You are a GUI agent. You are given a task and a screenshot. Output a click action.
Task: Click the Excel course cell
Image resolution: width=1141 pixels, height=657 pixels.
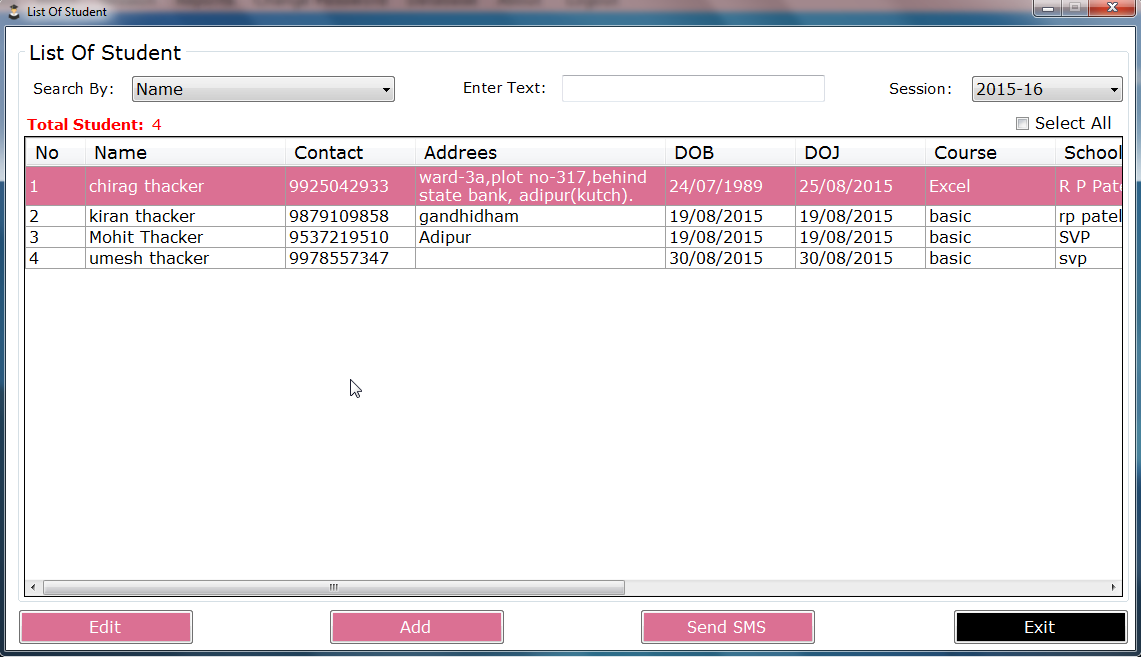click(x=990, y=186)
